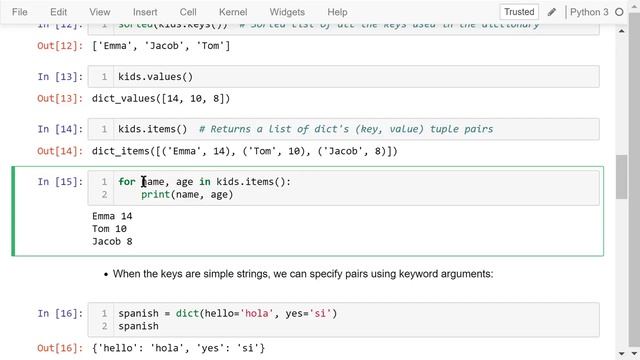The width and height of the screenshot is (640, 360).
Task: Click the second line 'spanish' in cell 16
Action: point(138,326)
